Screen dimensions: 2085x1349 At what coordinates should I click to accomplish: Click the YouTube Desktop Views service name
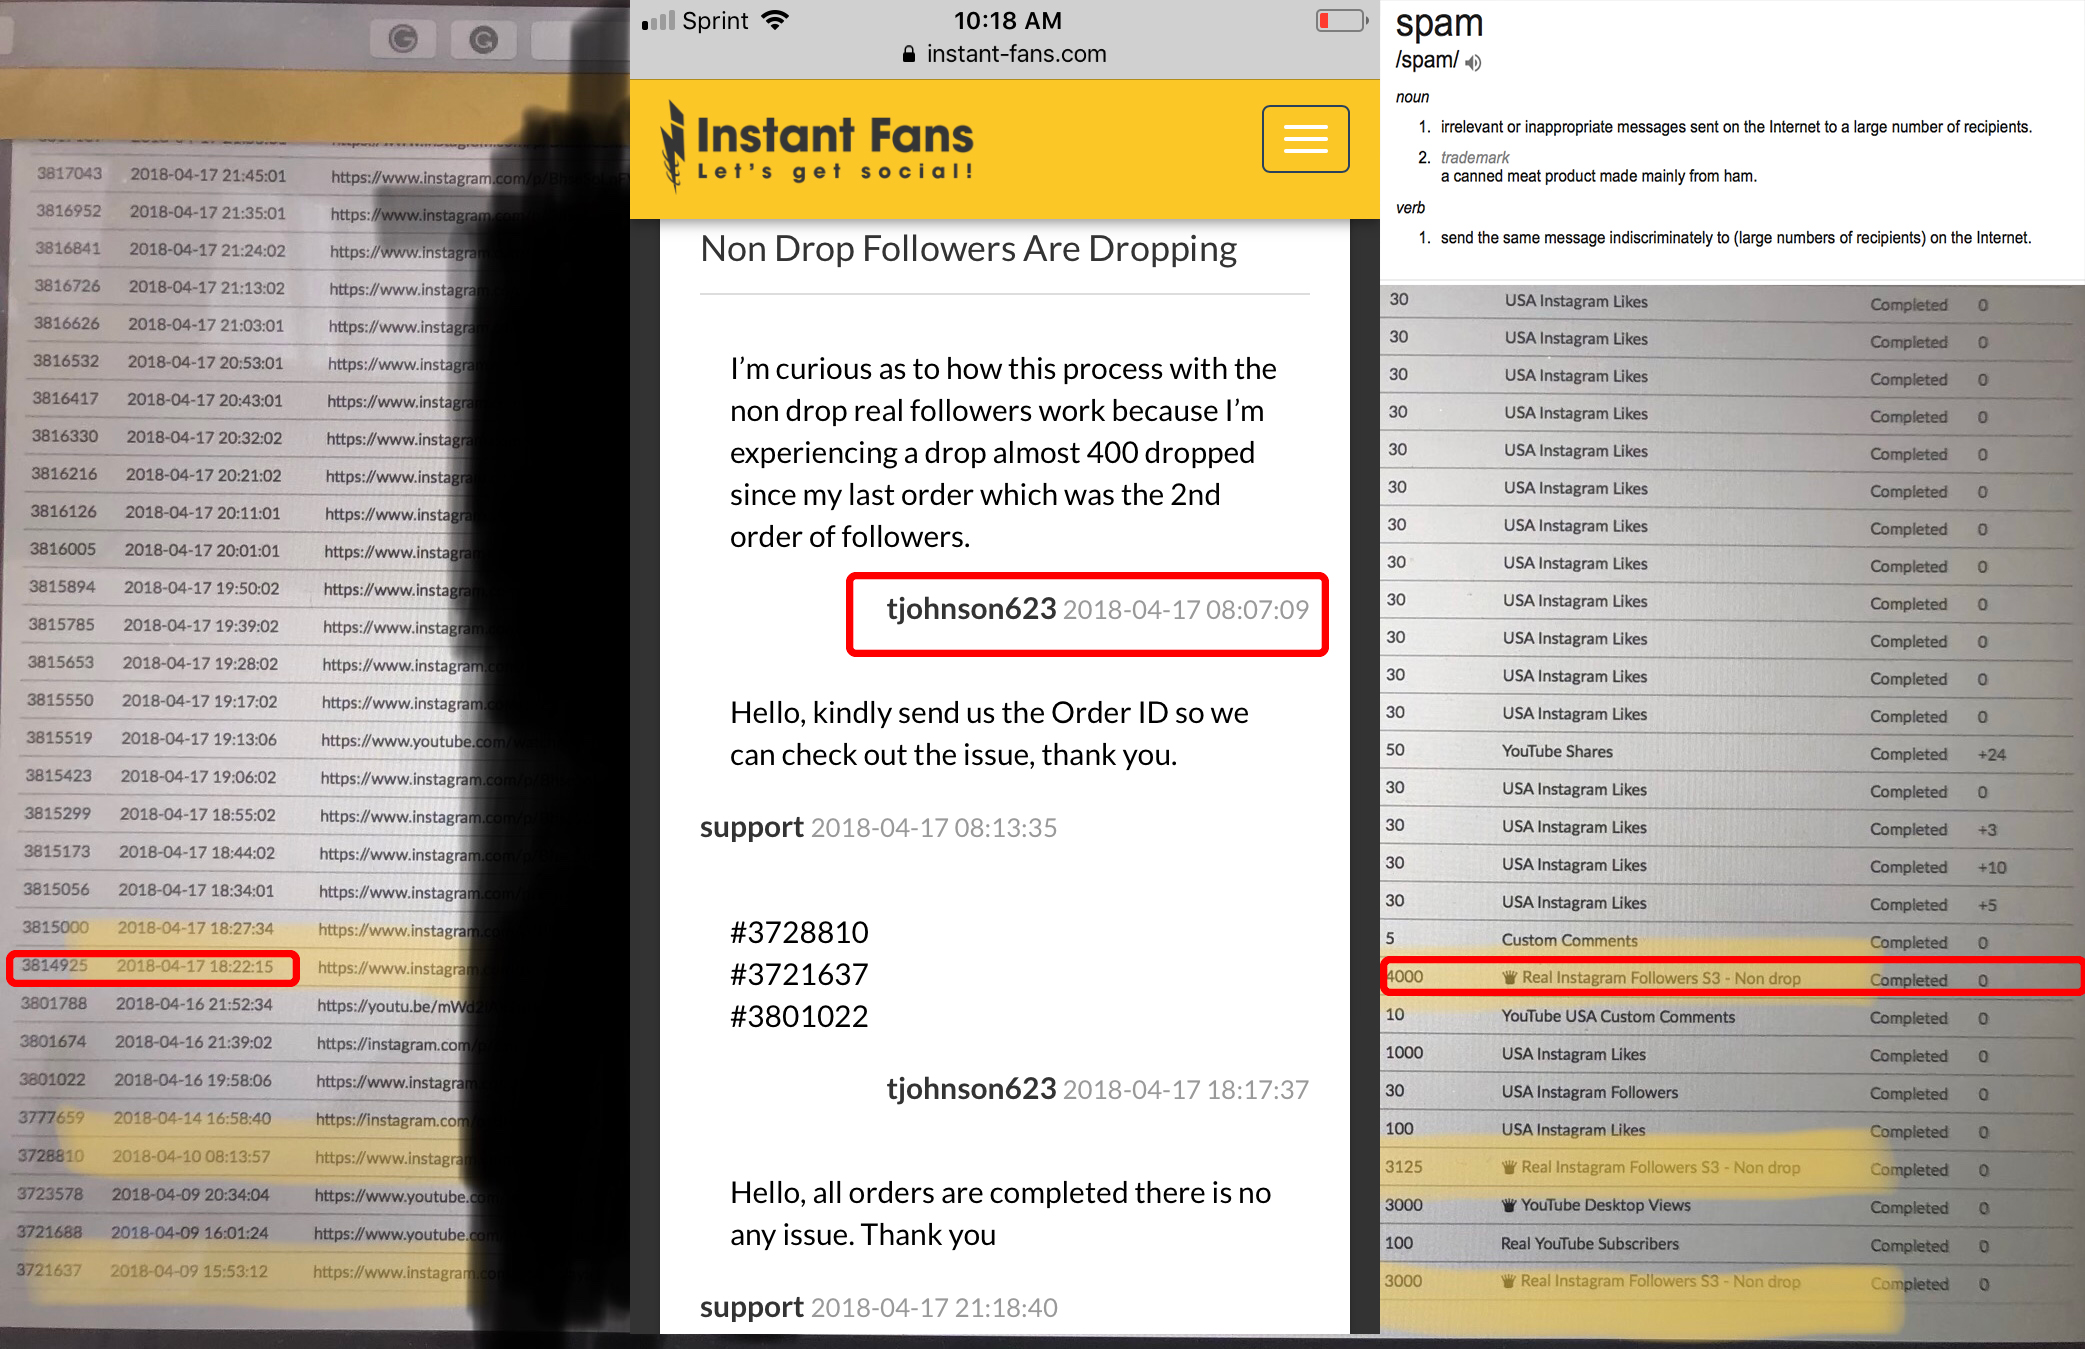tap(1606, 1205)
